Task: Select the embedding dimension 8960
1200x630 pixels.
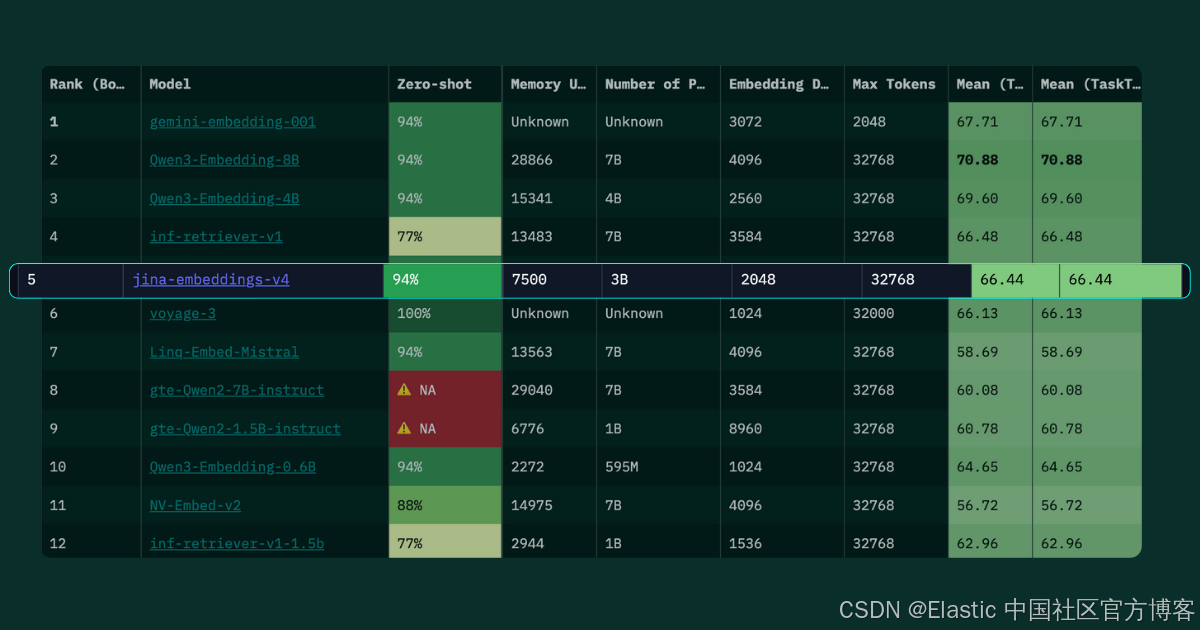Action: pyautogui.click(x=746, y=429)
